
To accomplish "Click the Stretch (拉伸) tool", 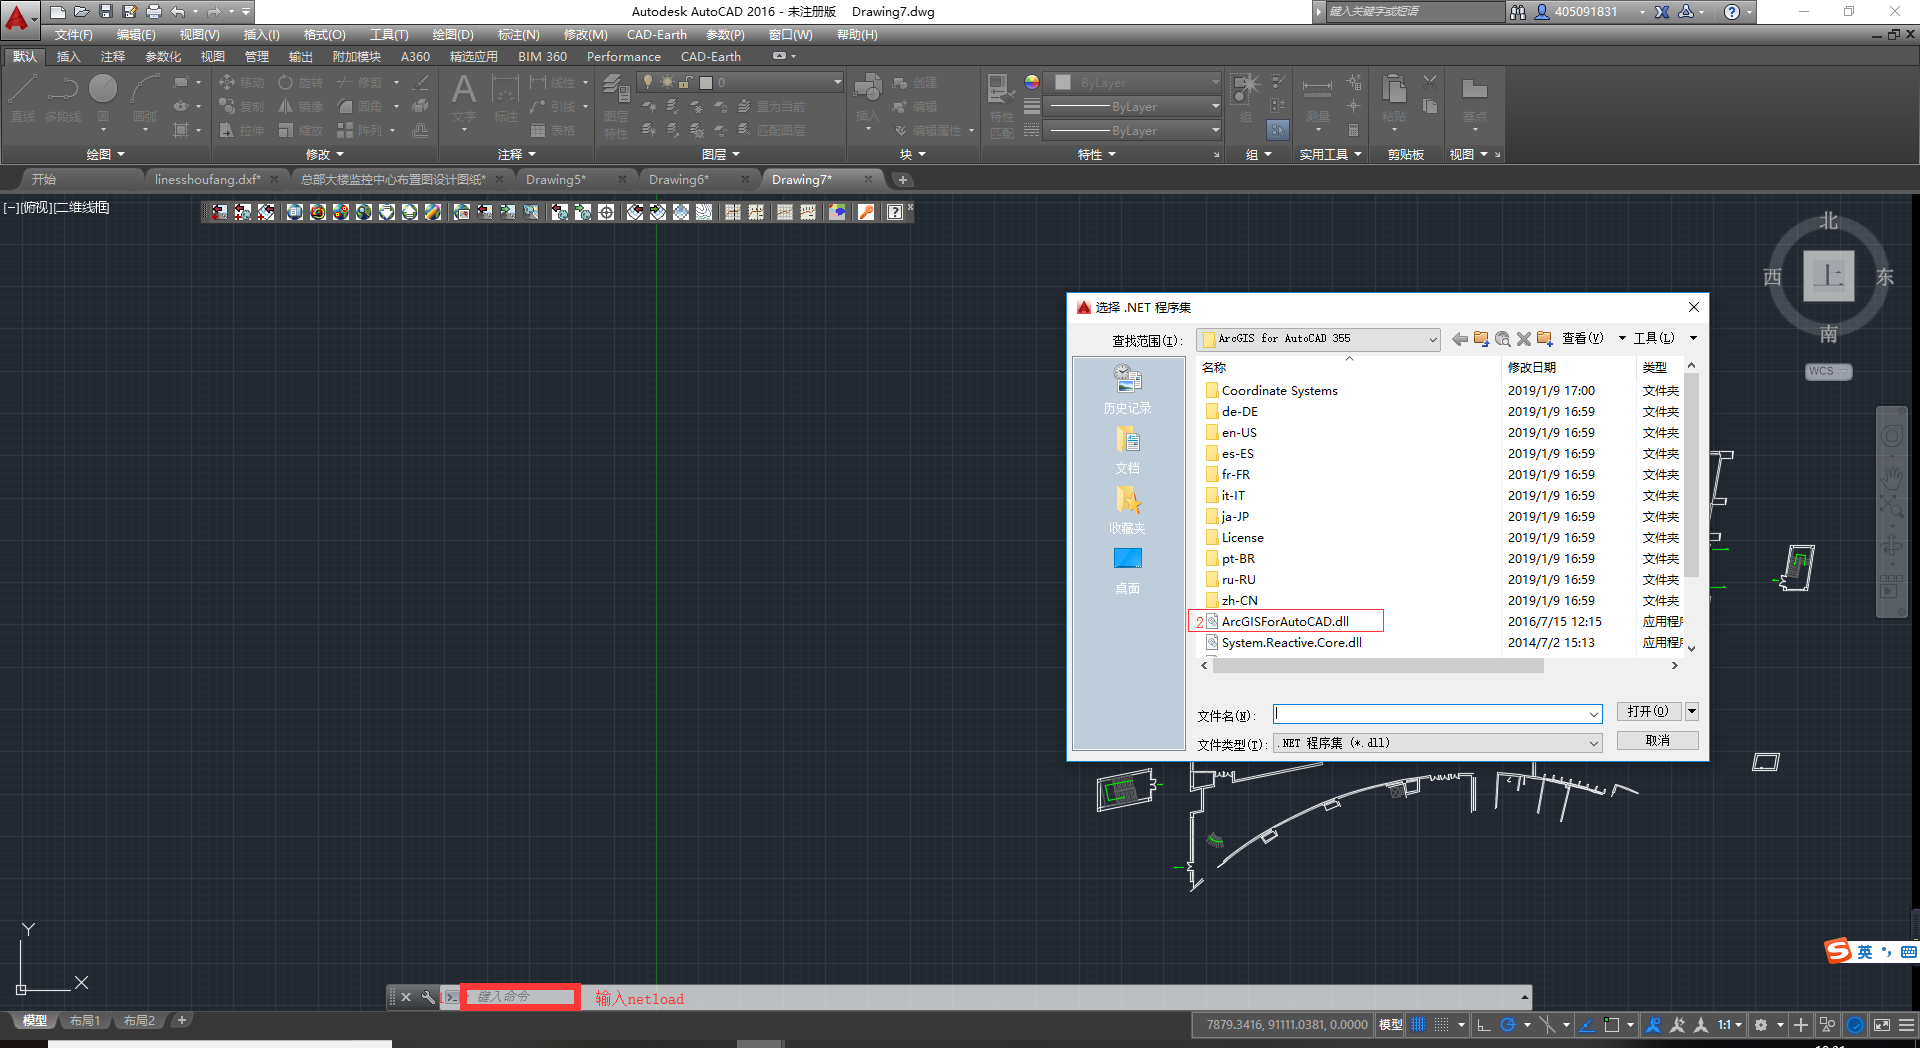I will [x=241, y=130].
